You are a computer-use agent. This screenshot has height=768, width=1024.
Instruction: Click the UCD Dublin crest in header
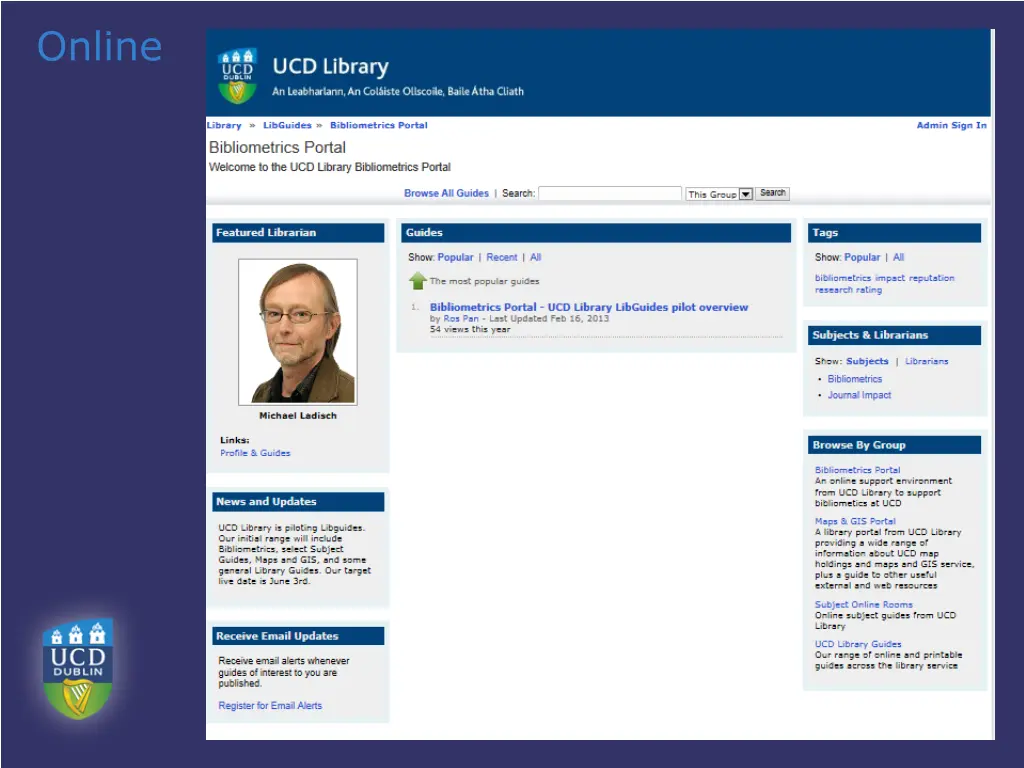tap(238, 76)
